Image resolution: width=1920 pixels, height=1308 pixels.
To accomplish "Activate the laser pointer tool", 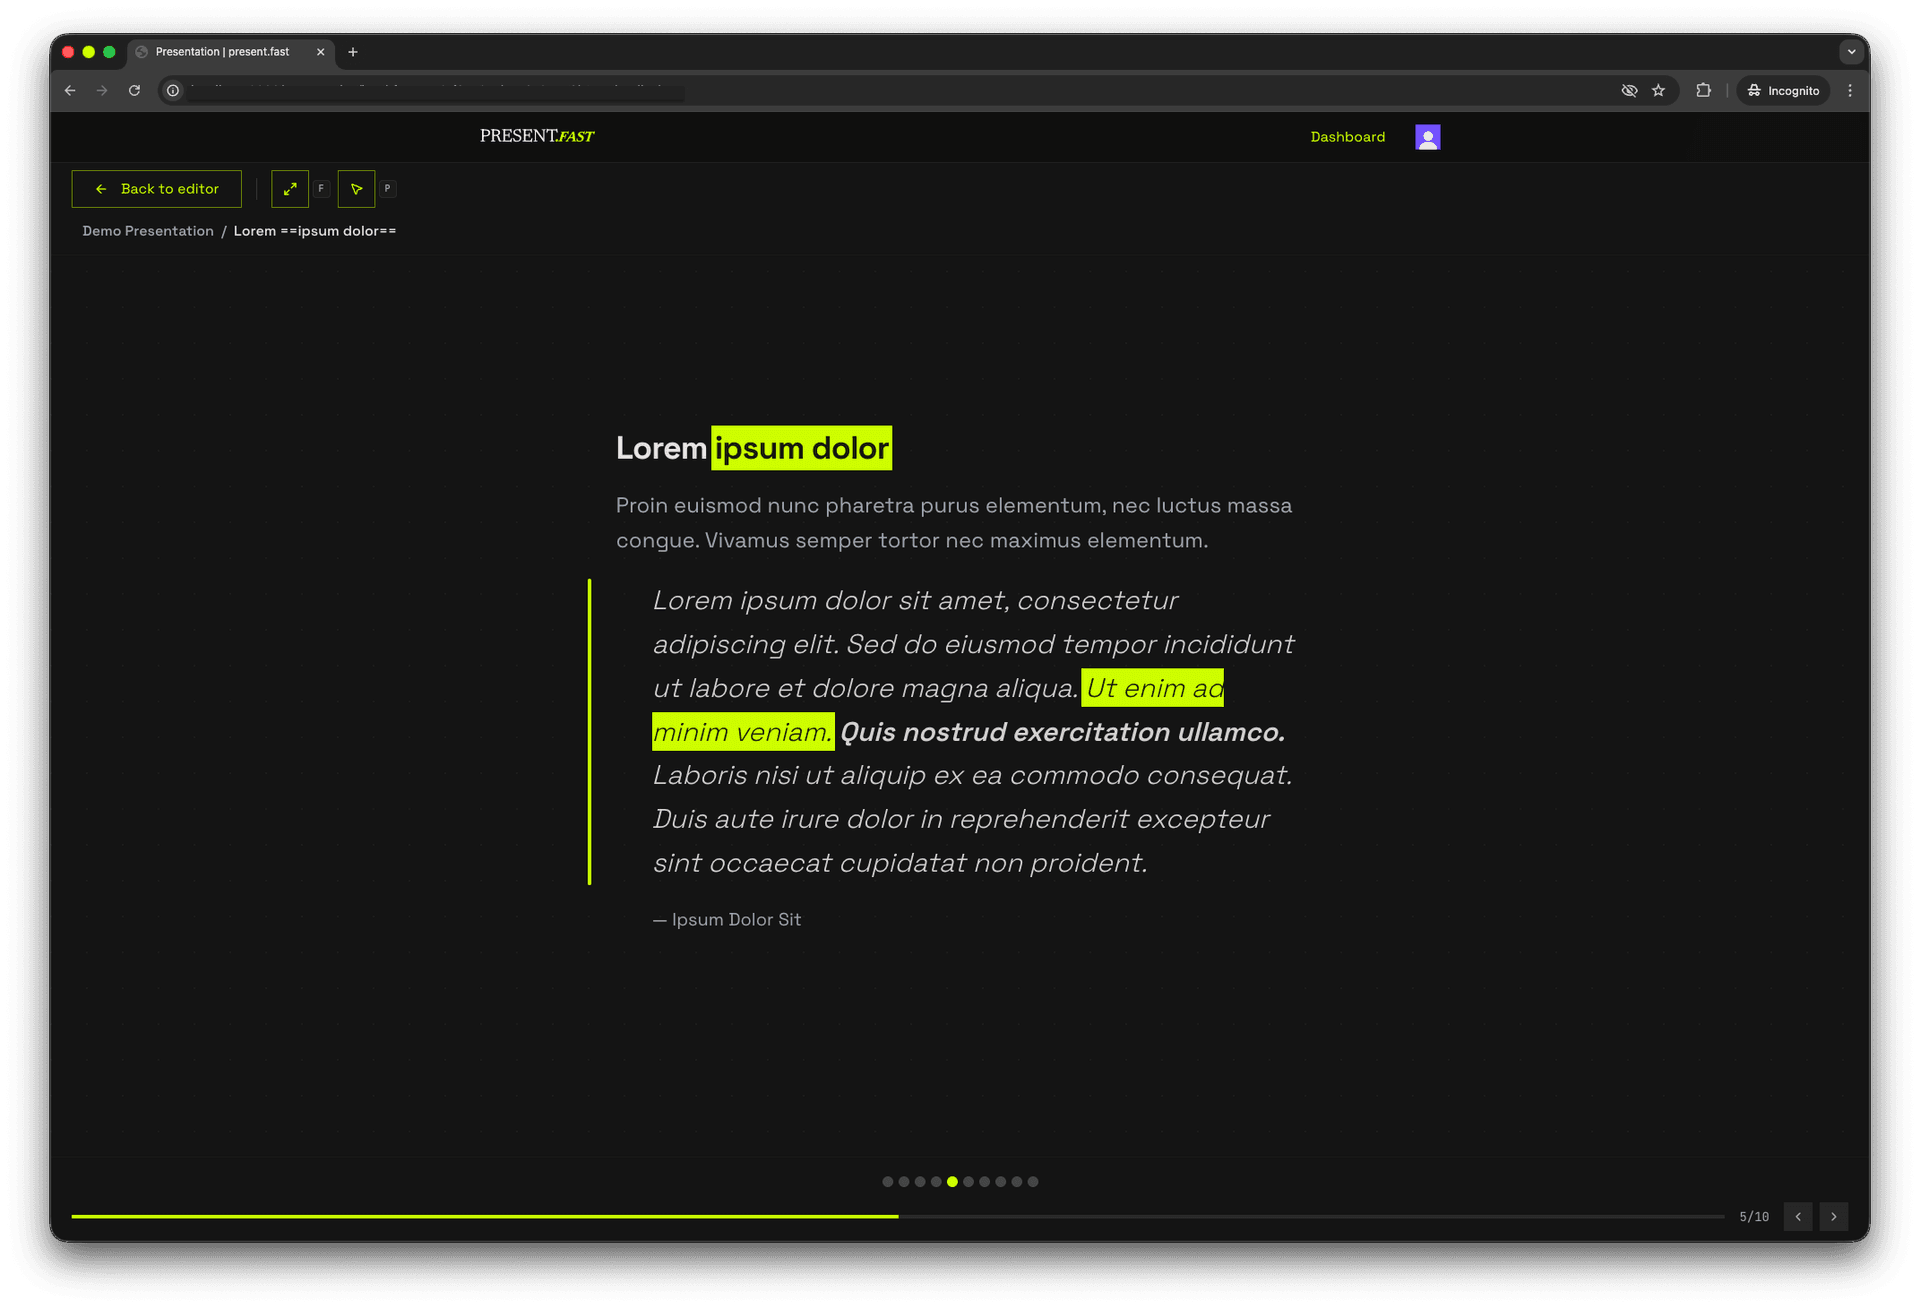I will 357,188.
